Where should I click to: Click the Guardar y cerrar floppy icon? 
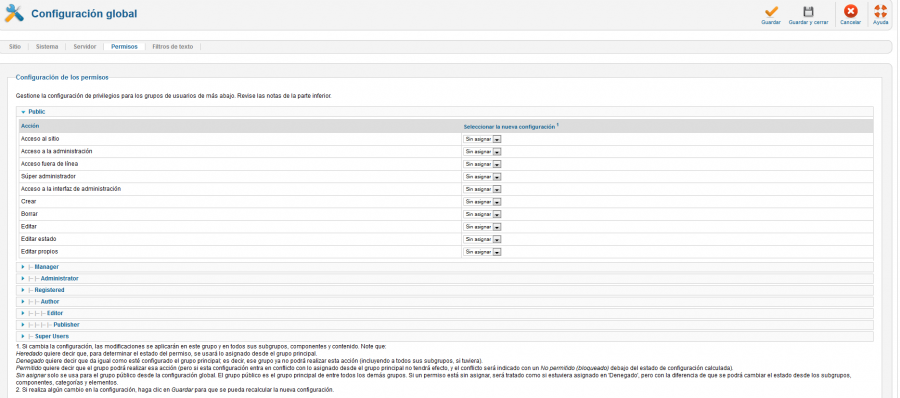pos(808,11)
